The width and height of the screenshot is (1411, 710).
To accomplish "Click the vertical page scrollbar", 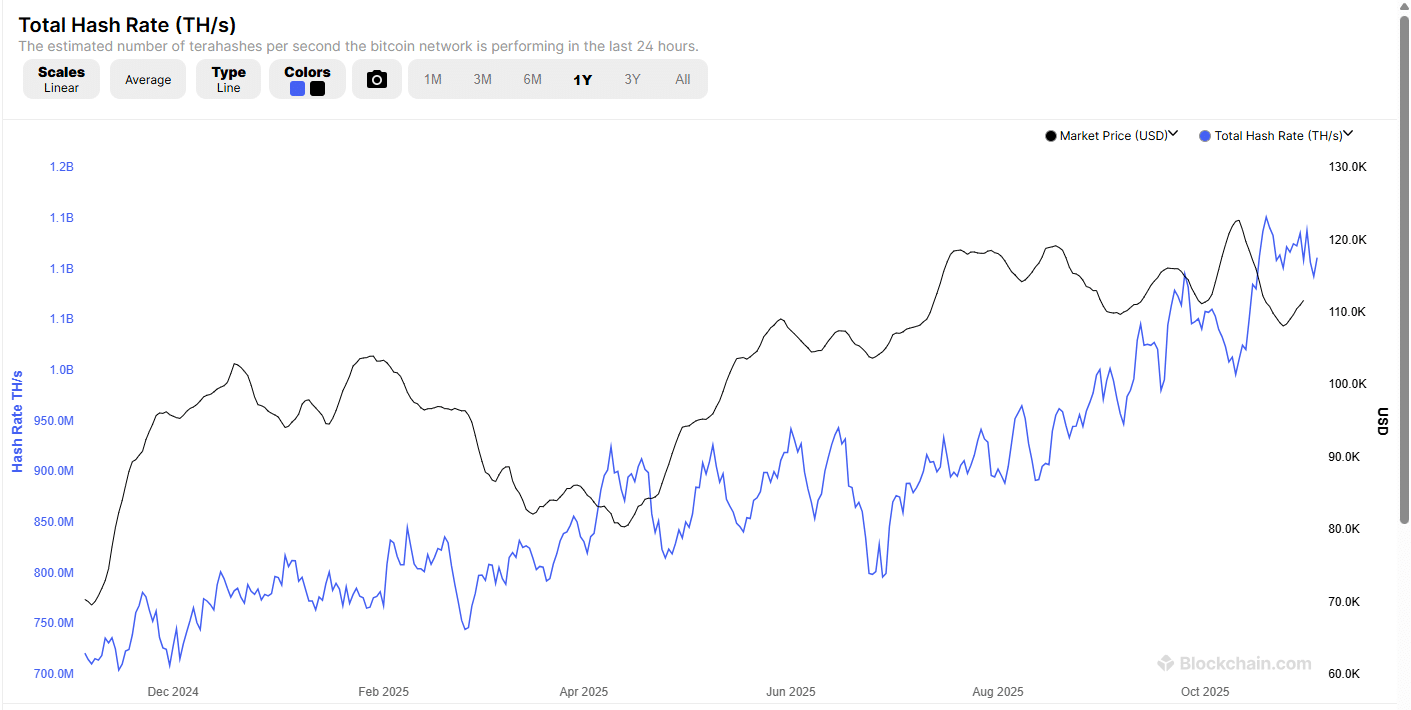I will click(x=1404, y=270).
